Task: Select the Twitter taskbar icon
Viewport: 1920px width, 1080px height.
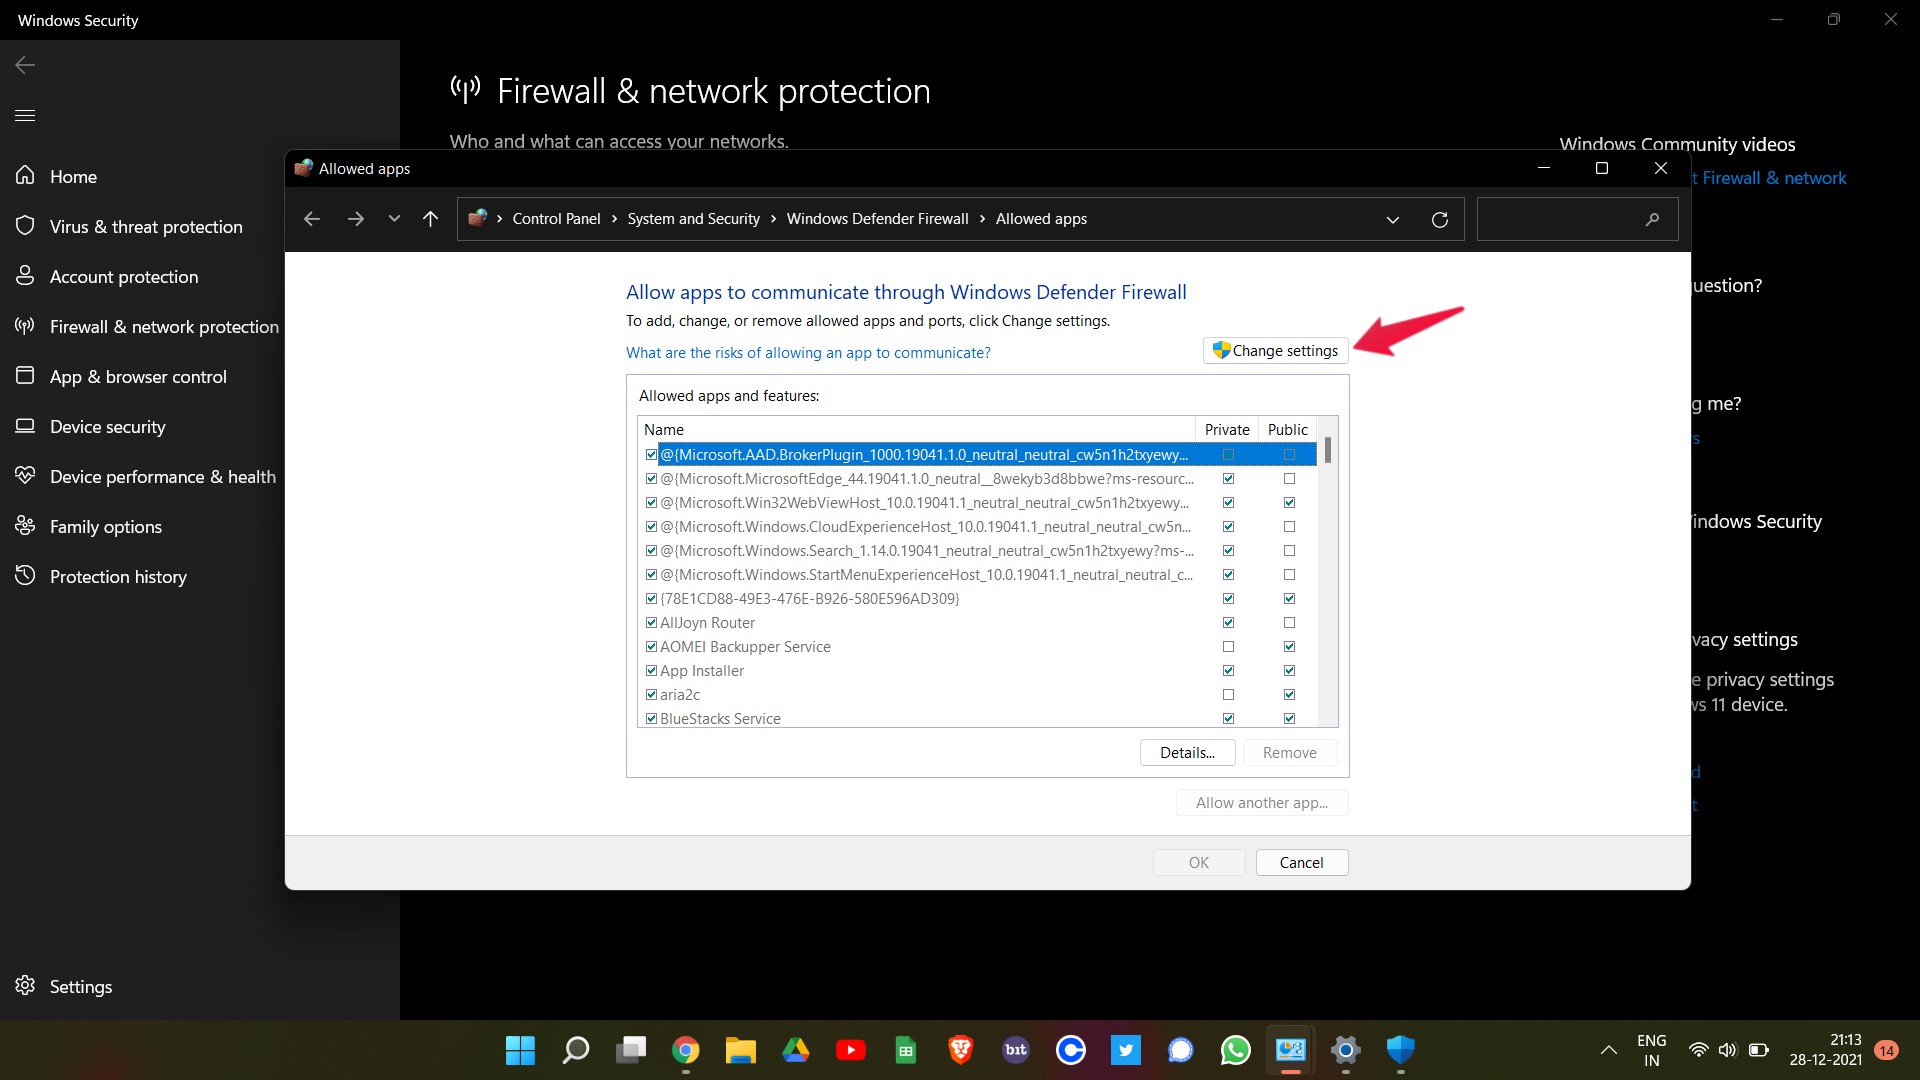Action: (1126, 1050)
